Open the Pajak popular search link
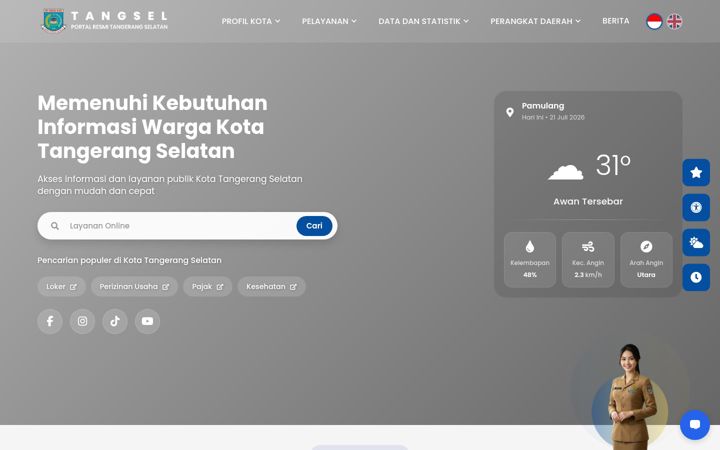Image resolution: width=720 pixels, height=450 pixels. (208, 287)
